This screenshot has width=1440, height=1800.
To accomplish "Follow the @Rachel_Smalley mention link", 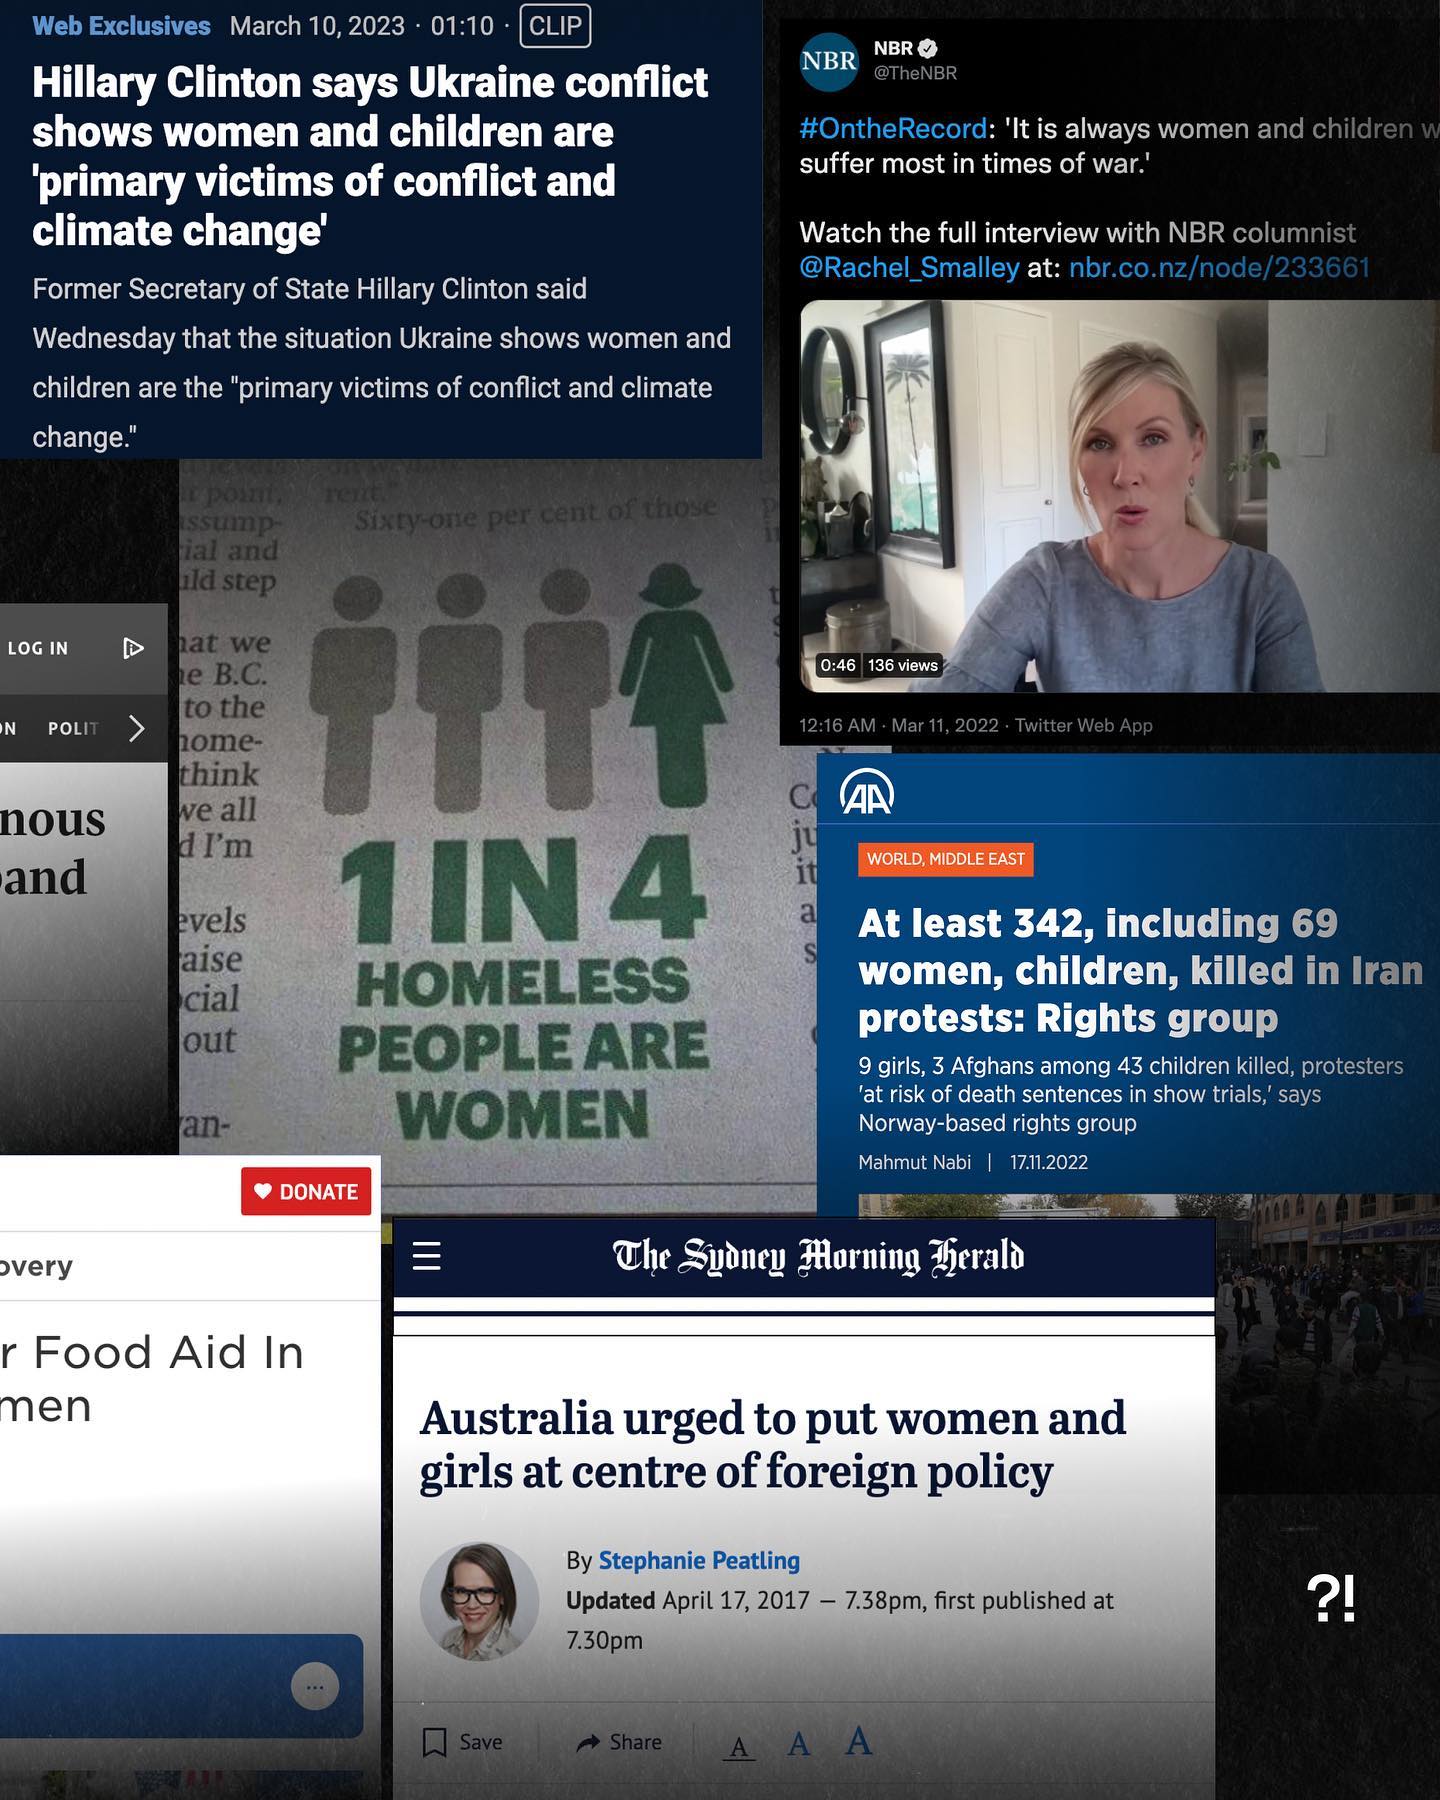I will tap(909, 268).
